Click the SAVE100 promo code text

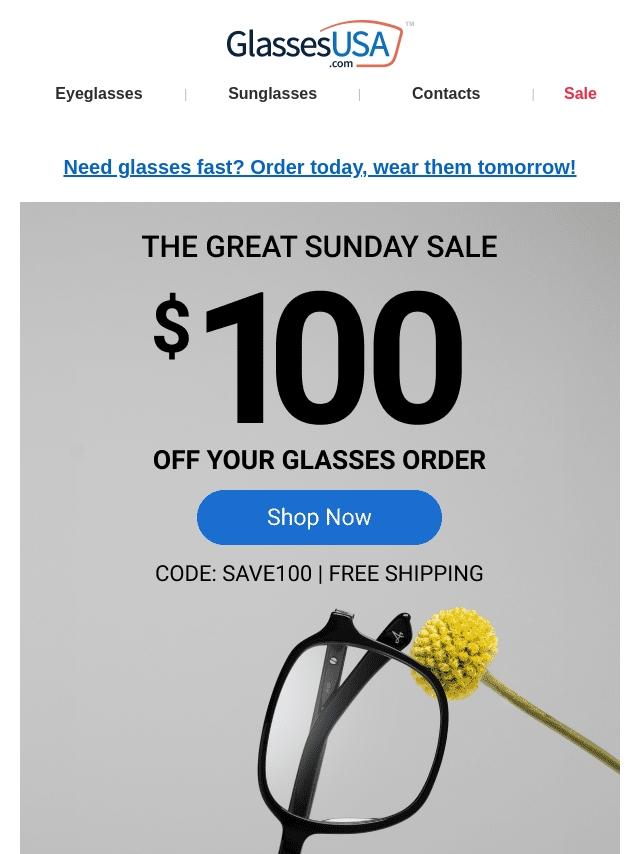coord(267,574)
